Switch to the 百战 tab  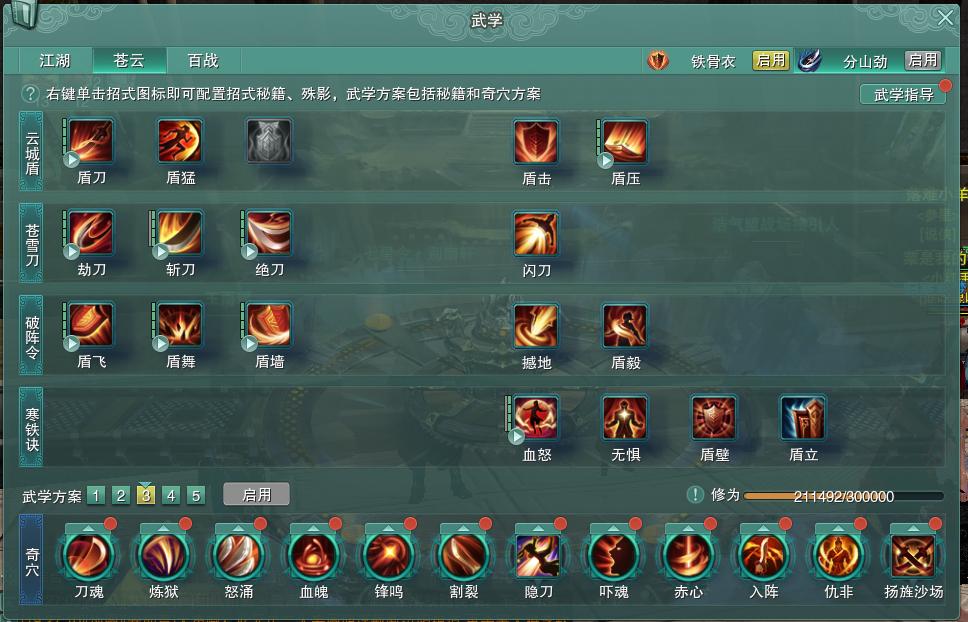click(x=203, y=60)
